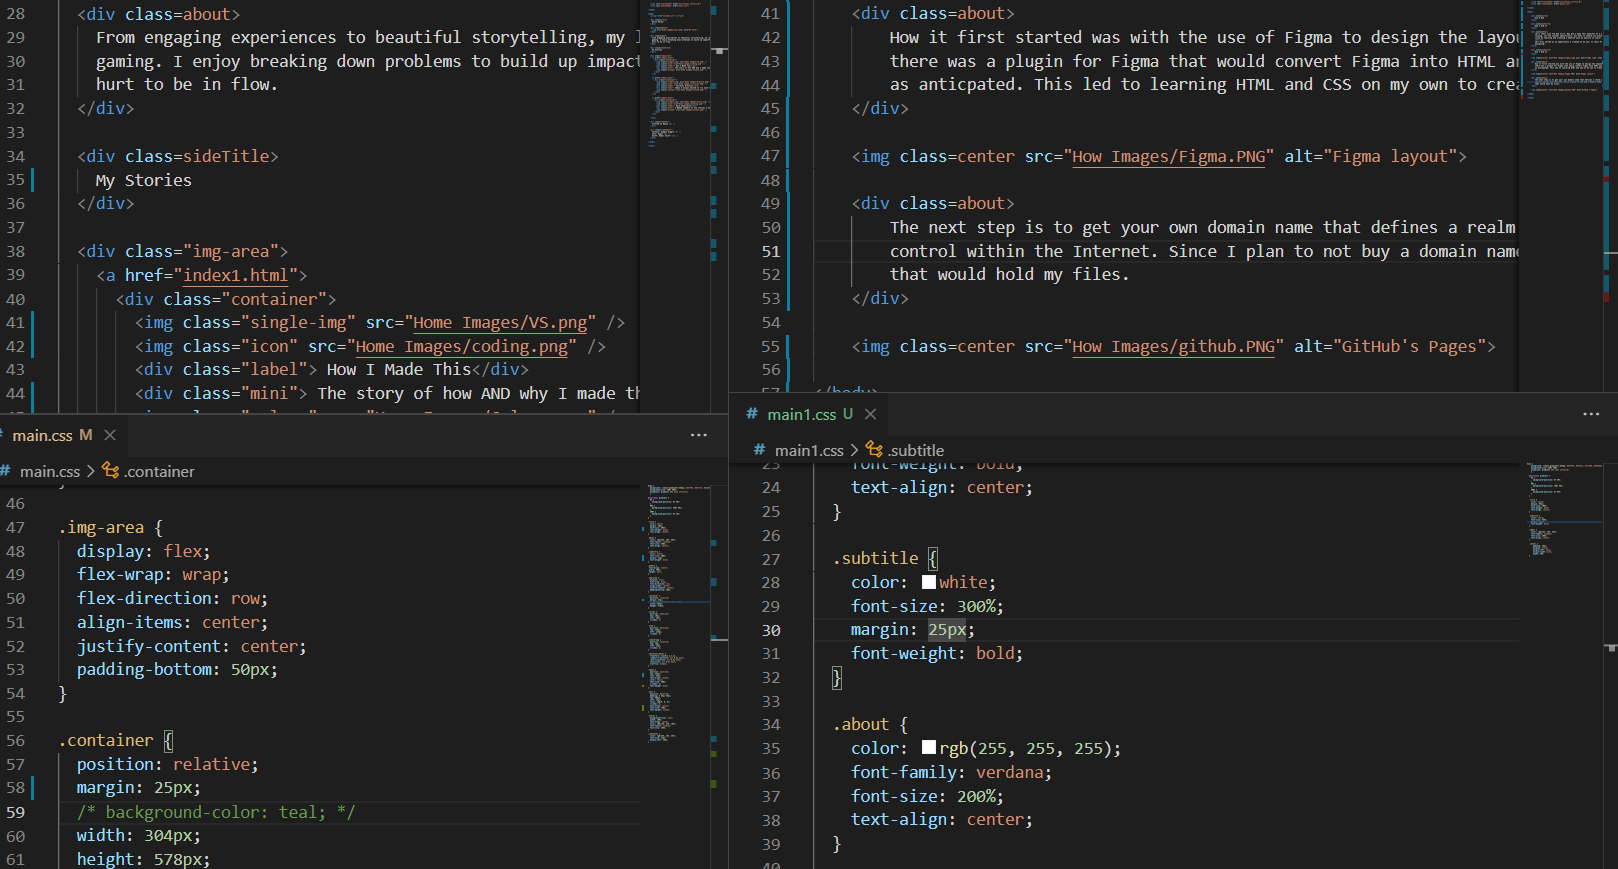This screenshot has width=1618, height=869.
Task: Open the main1.css breadcrumb file dropdown
Action: (808, 450)
